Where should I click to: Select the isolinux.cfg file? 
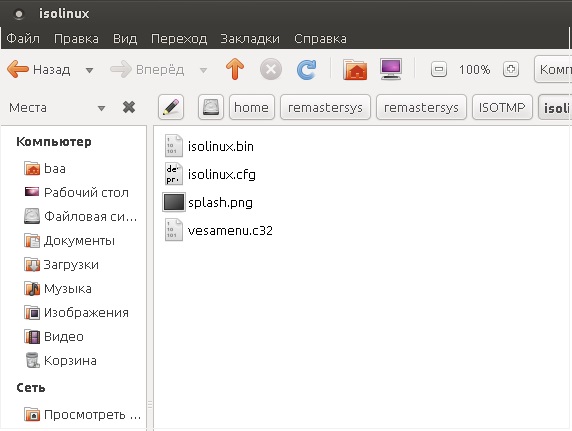click(x=210, y=174)
